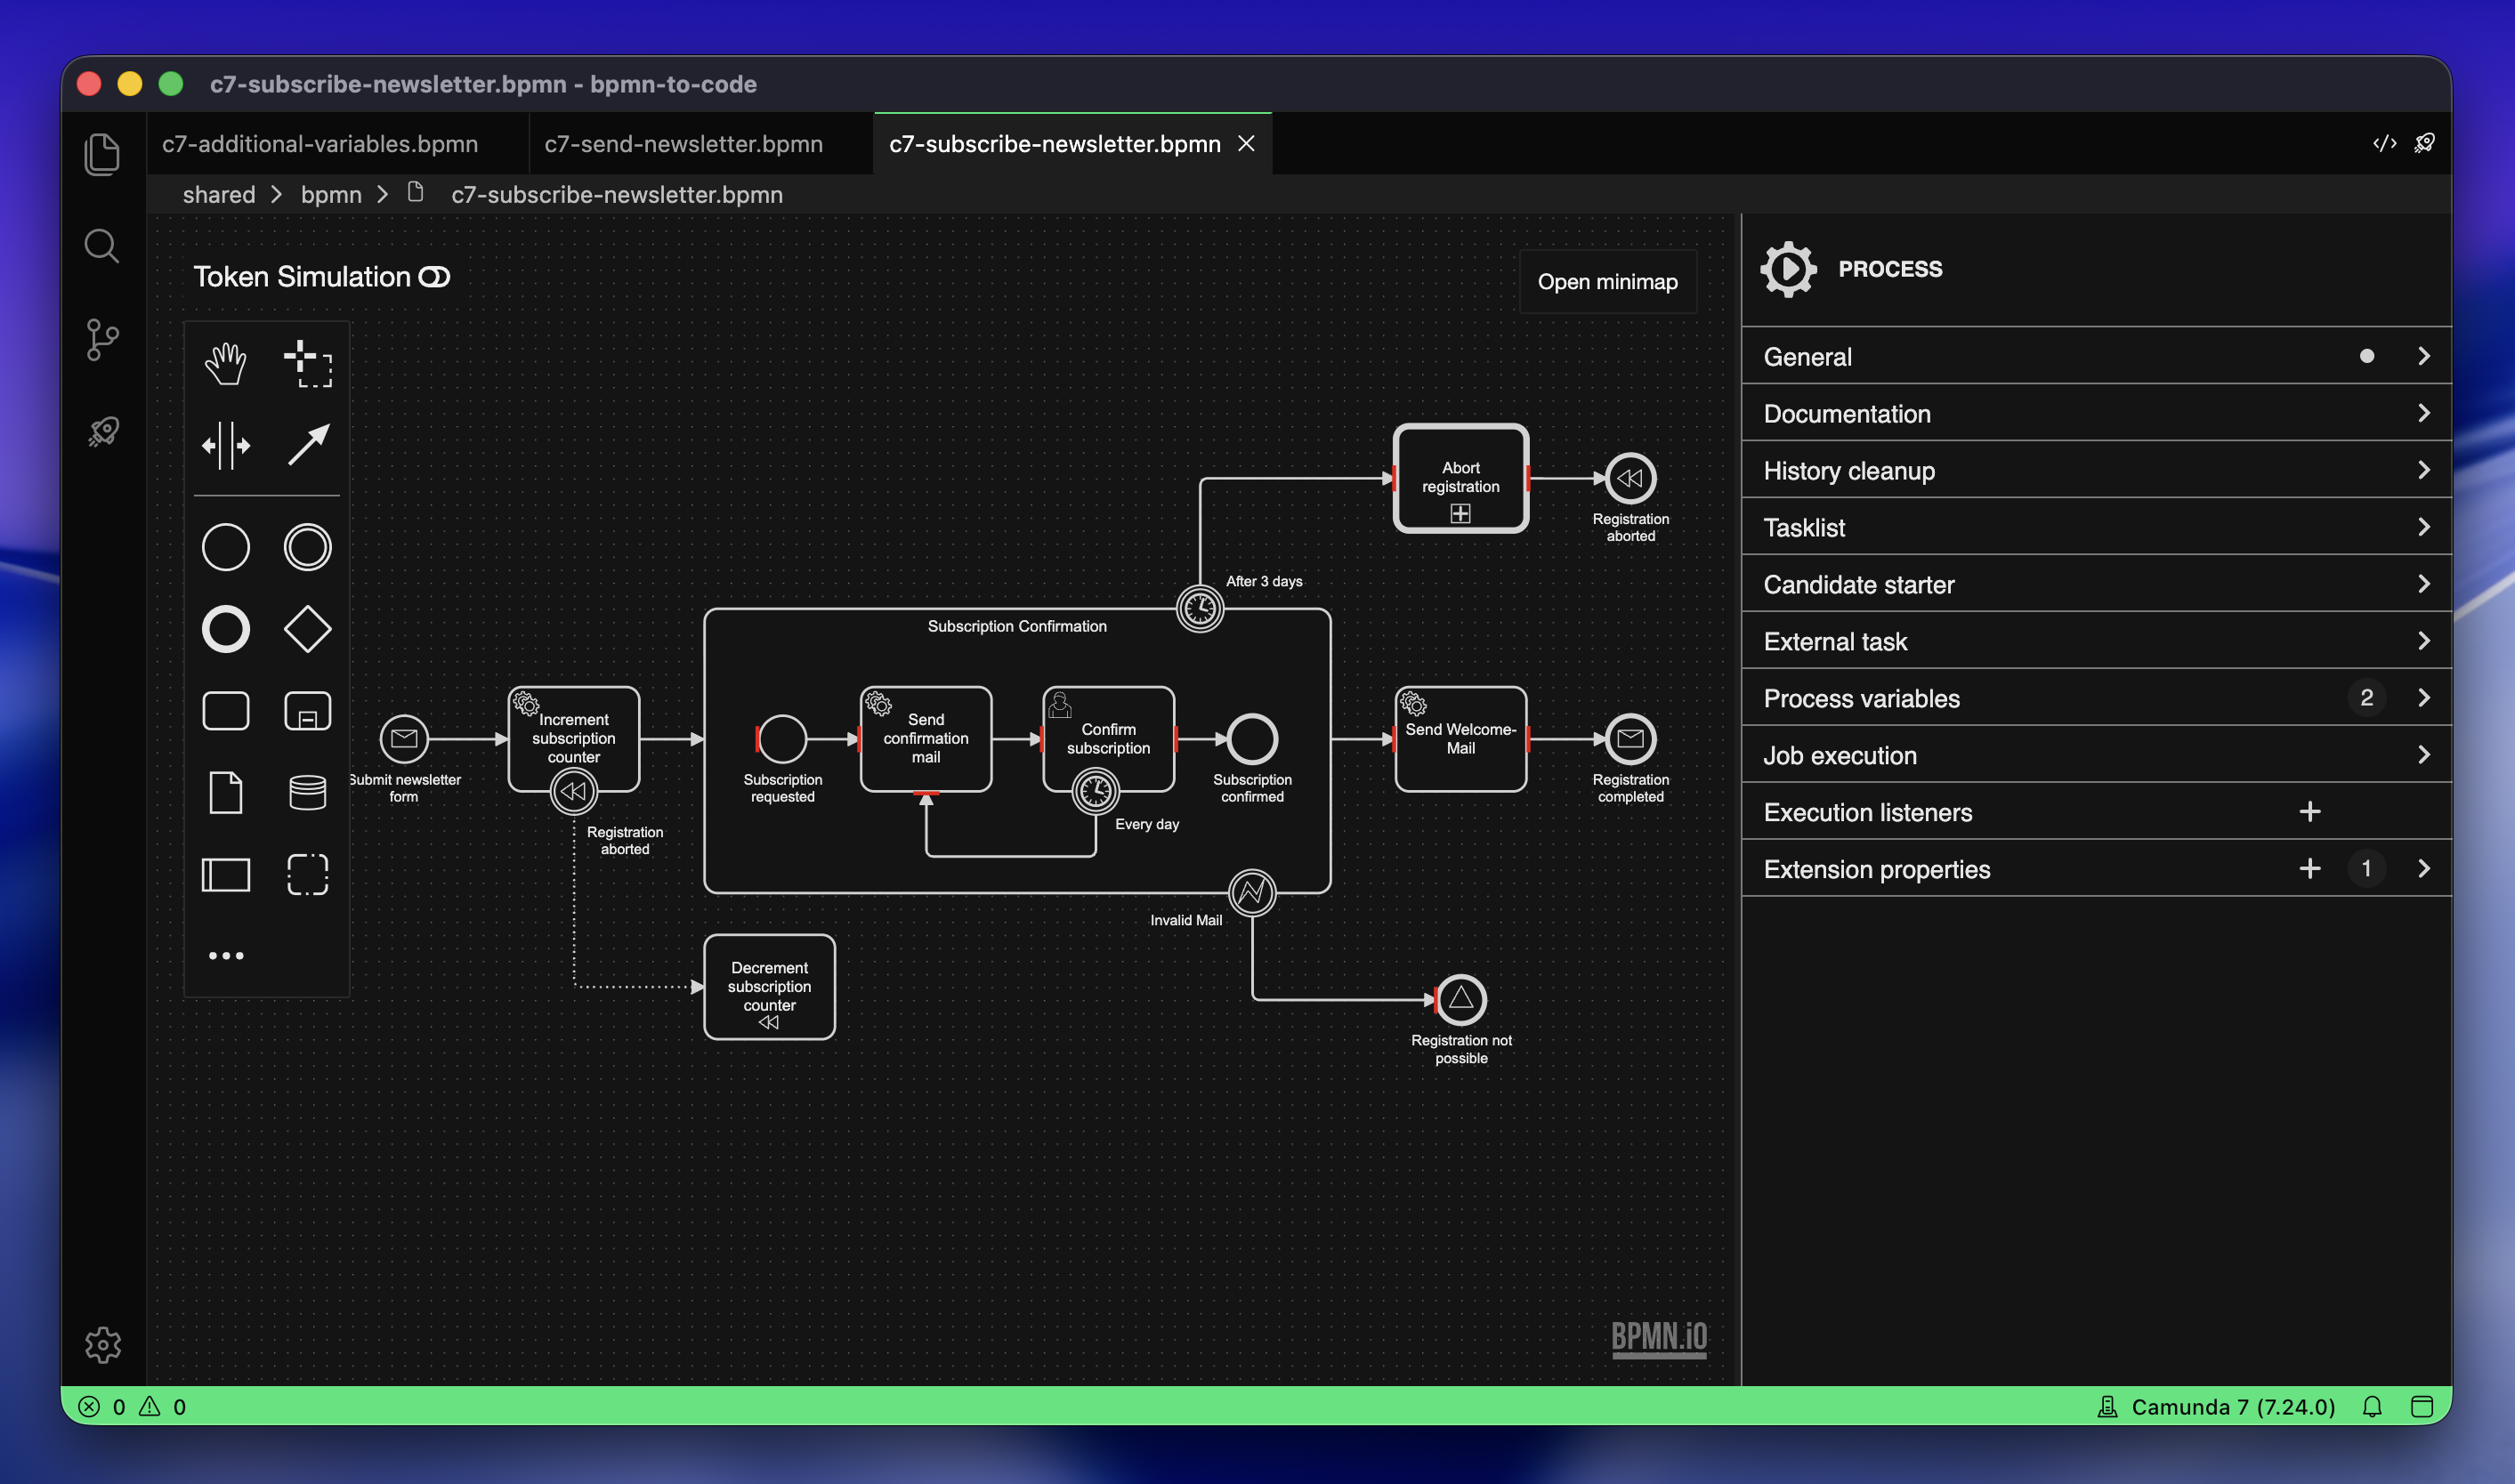
Task: Click the deploy rocket icon in tab bar
Action: click(2424, 143)
